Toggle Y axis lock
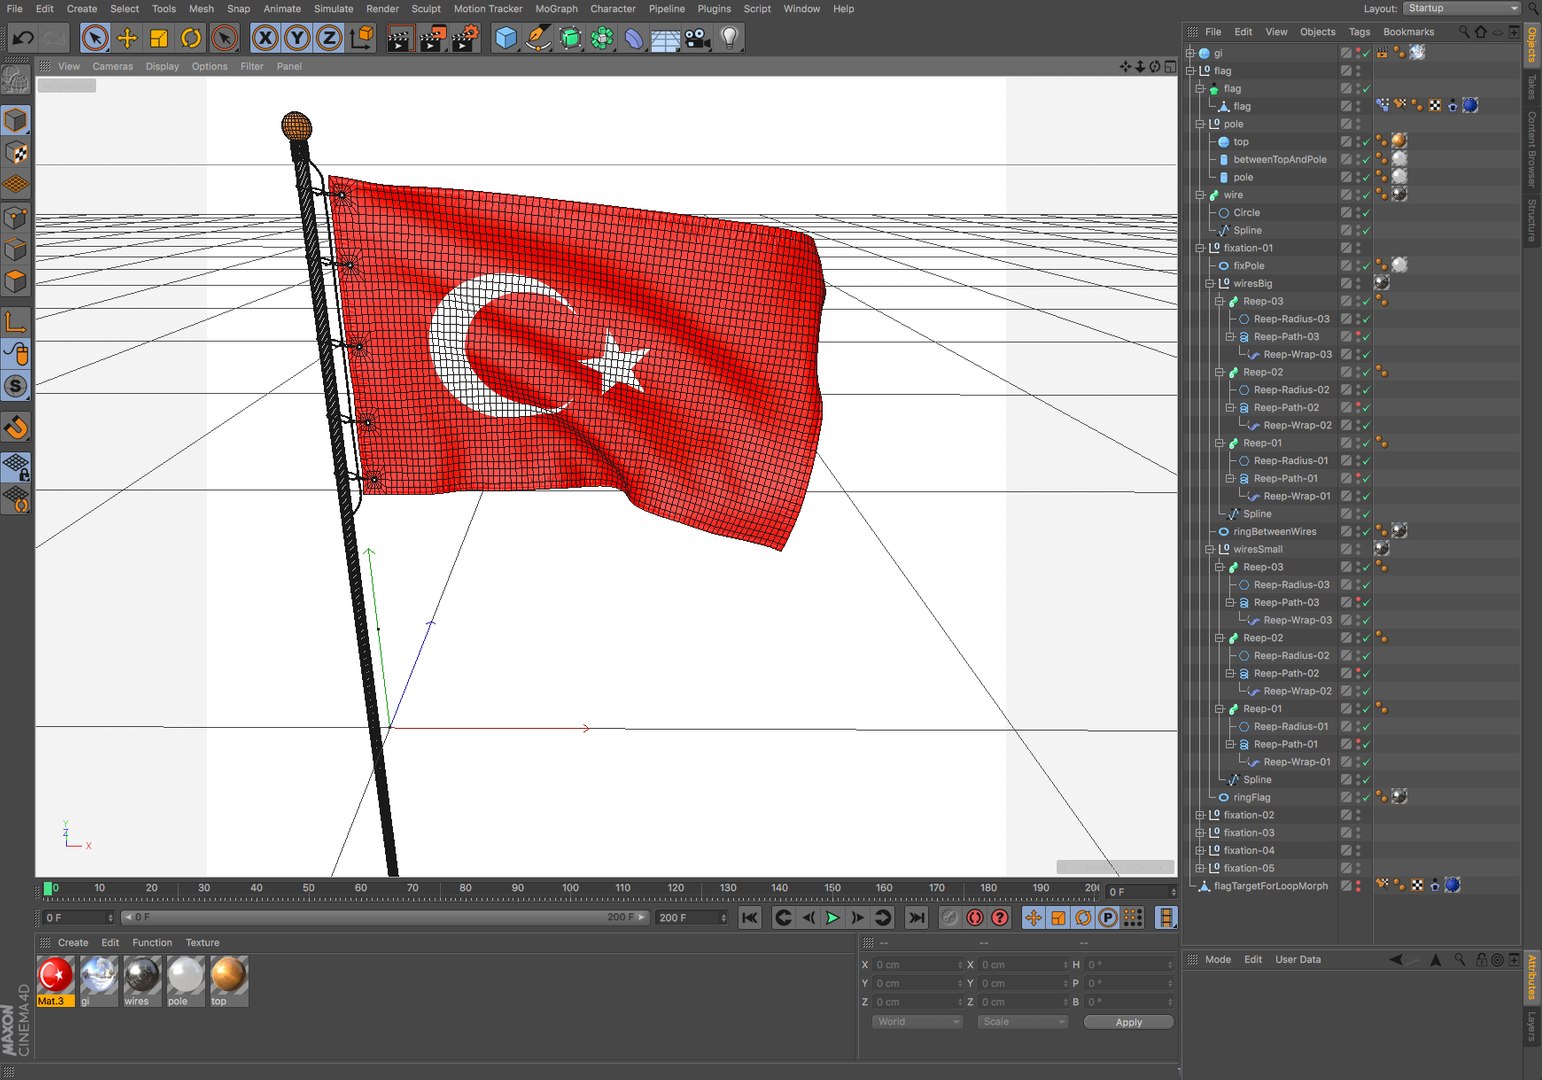Screen dimensions: 1542x1080 click(x=297, y=38)
